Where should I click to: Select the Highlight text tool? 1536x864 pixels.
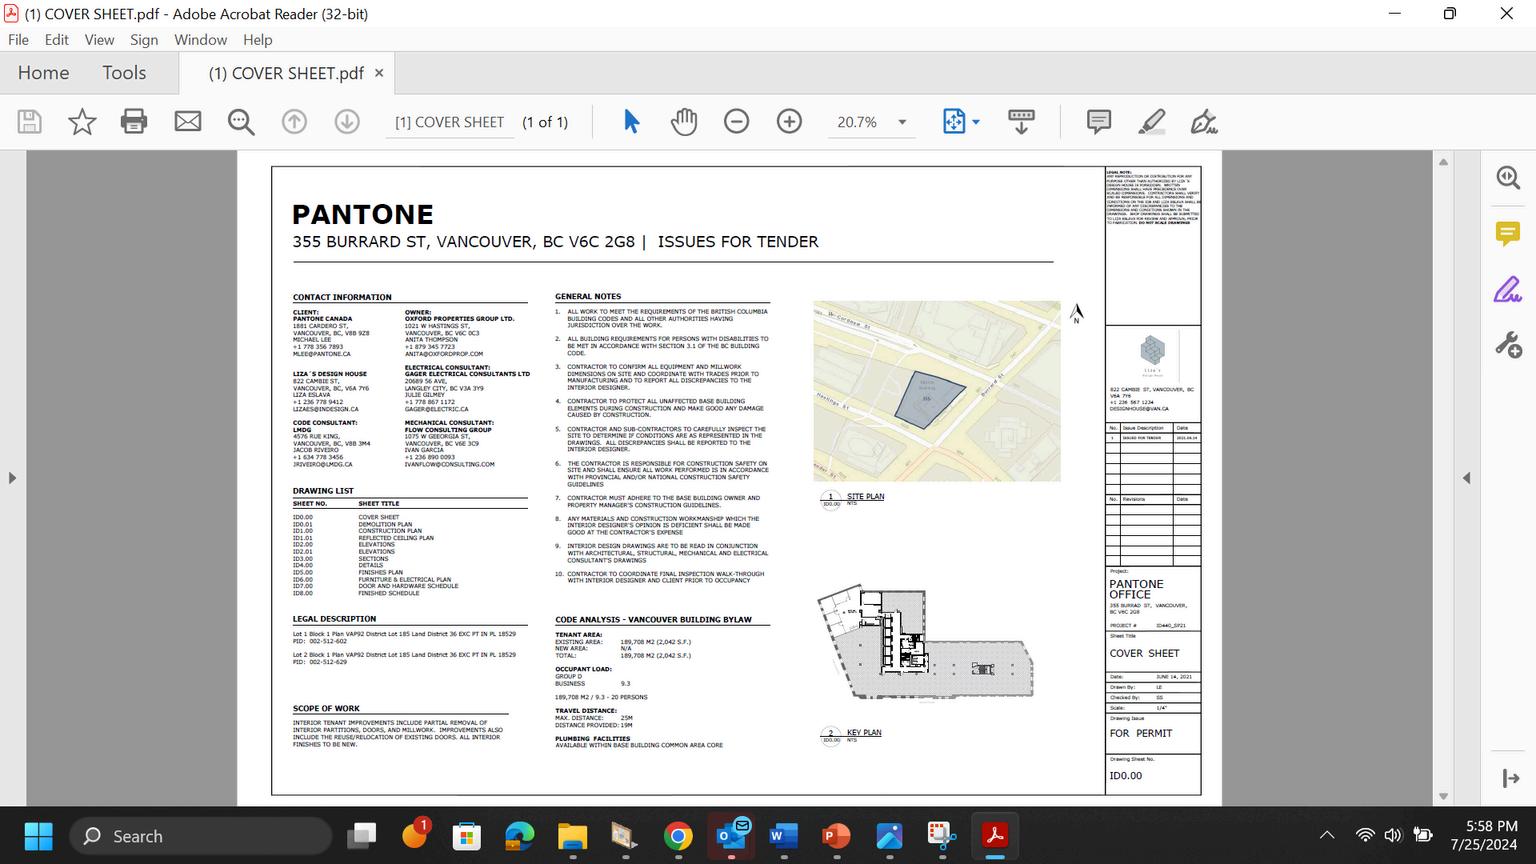coord(1152,122)
